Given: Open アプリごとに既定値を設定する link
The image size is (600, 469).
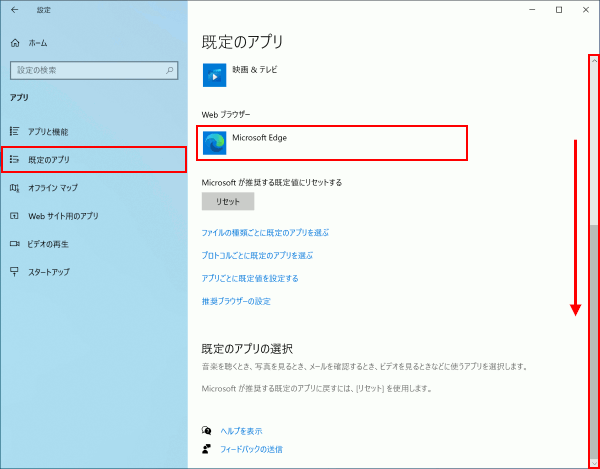Looking at the screenshot, I should (250, 278).
